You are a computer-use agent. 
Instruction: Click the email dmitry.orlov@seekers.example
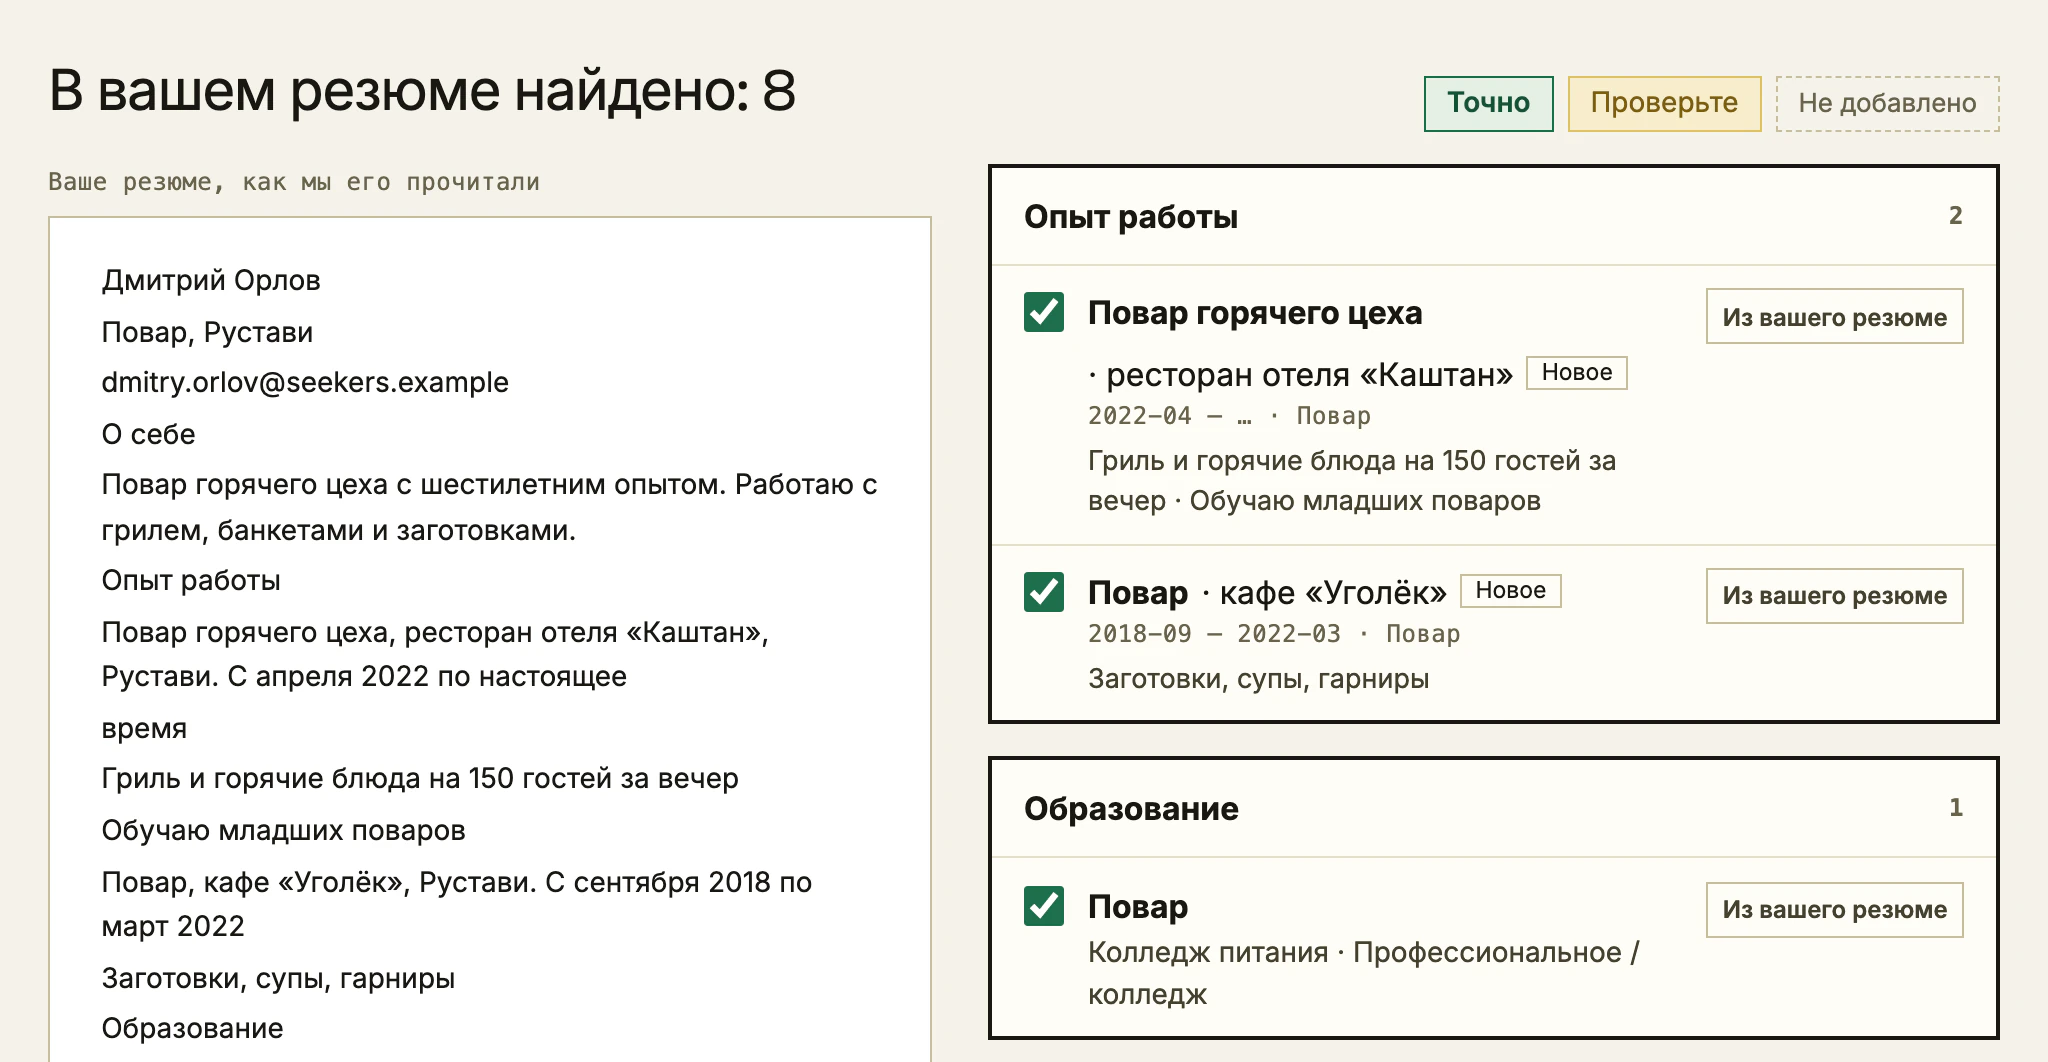305,382
